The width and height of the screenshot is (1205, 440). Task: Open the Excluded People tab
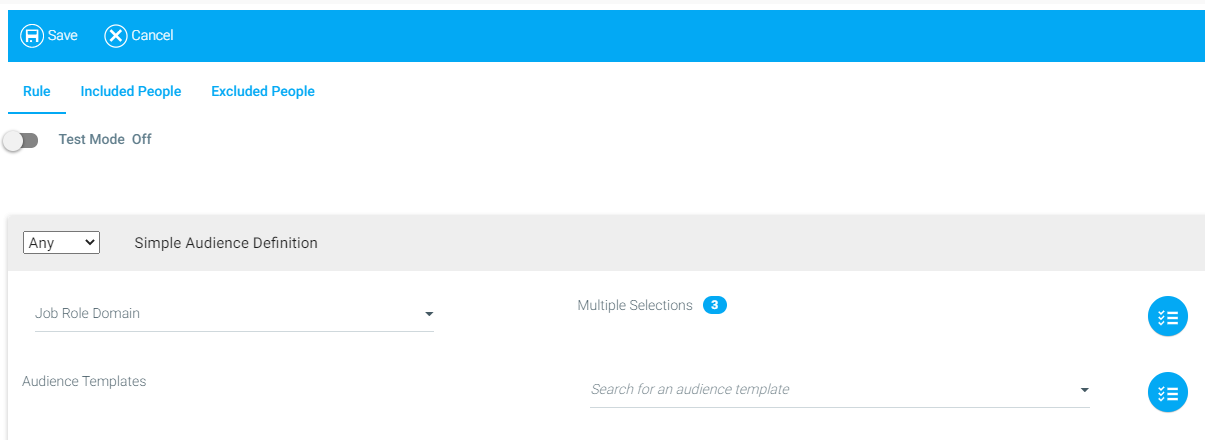263,91
